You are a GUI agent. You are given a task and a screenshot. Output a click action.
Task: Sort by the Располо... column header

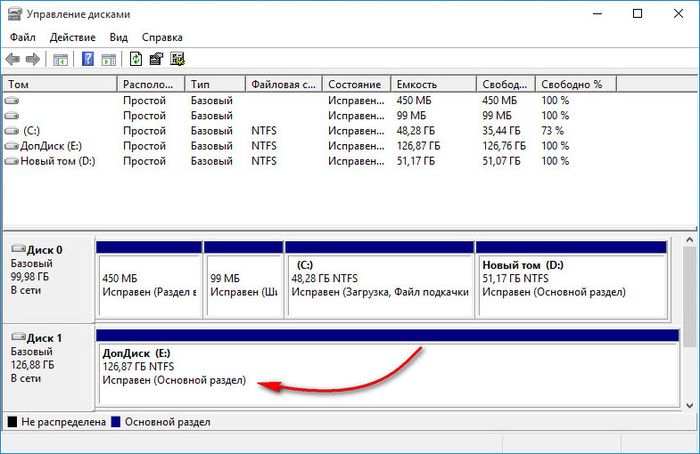pyautogui.click(x=151, y=84)
